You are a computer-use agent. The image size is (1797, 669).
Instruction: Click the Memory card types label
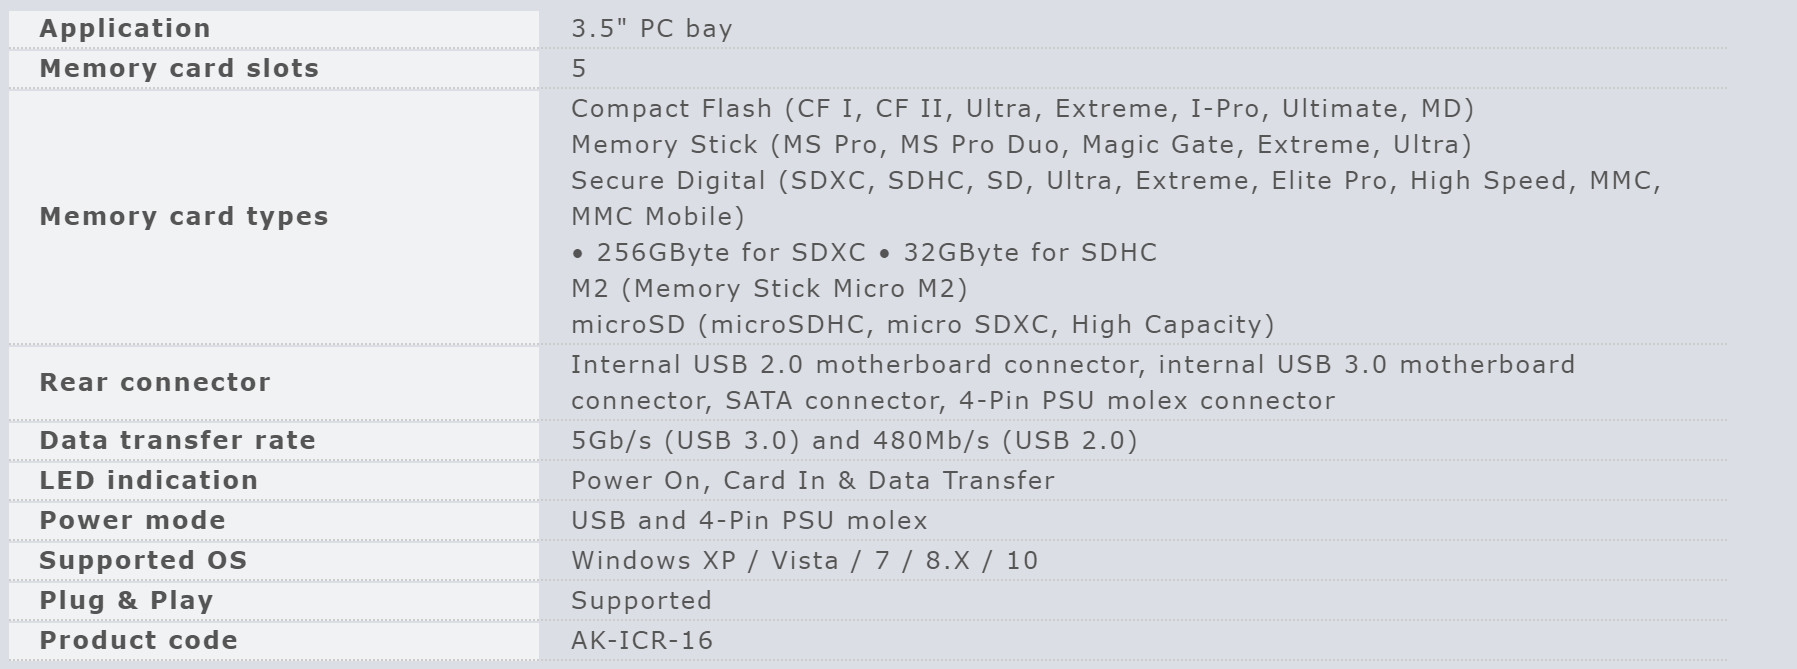click(184, 216)
